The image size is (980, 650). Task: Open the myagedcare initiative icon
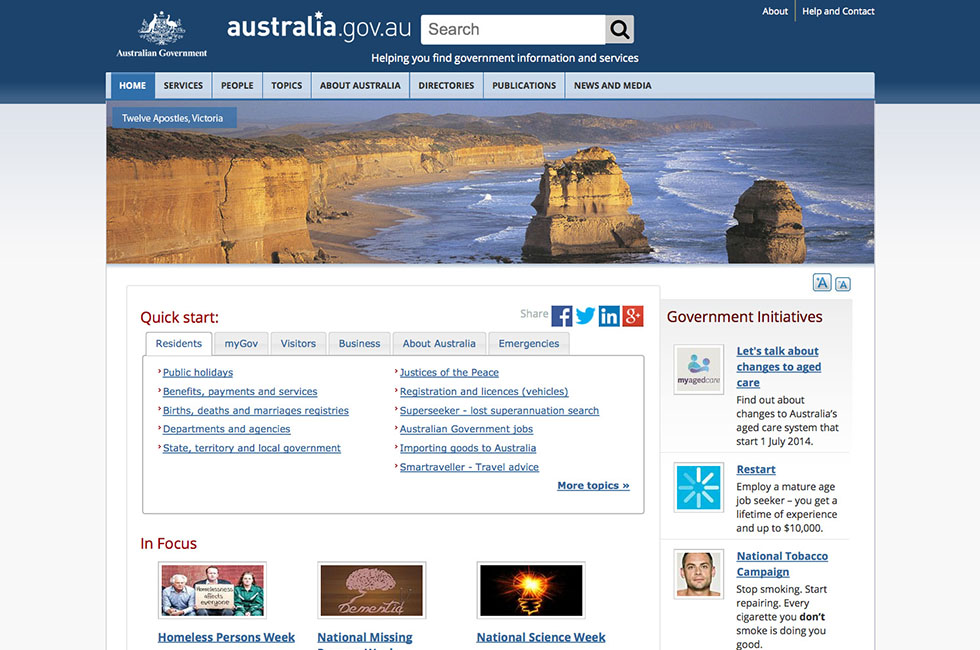[699, 369]
